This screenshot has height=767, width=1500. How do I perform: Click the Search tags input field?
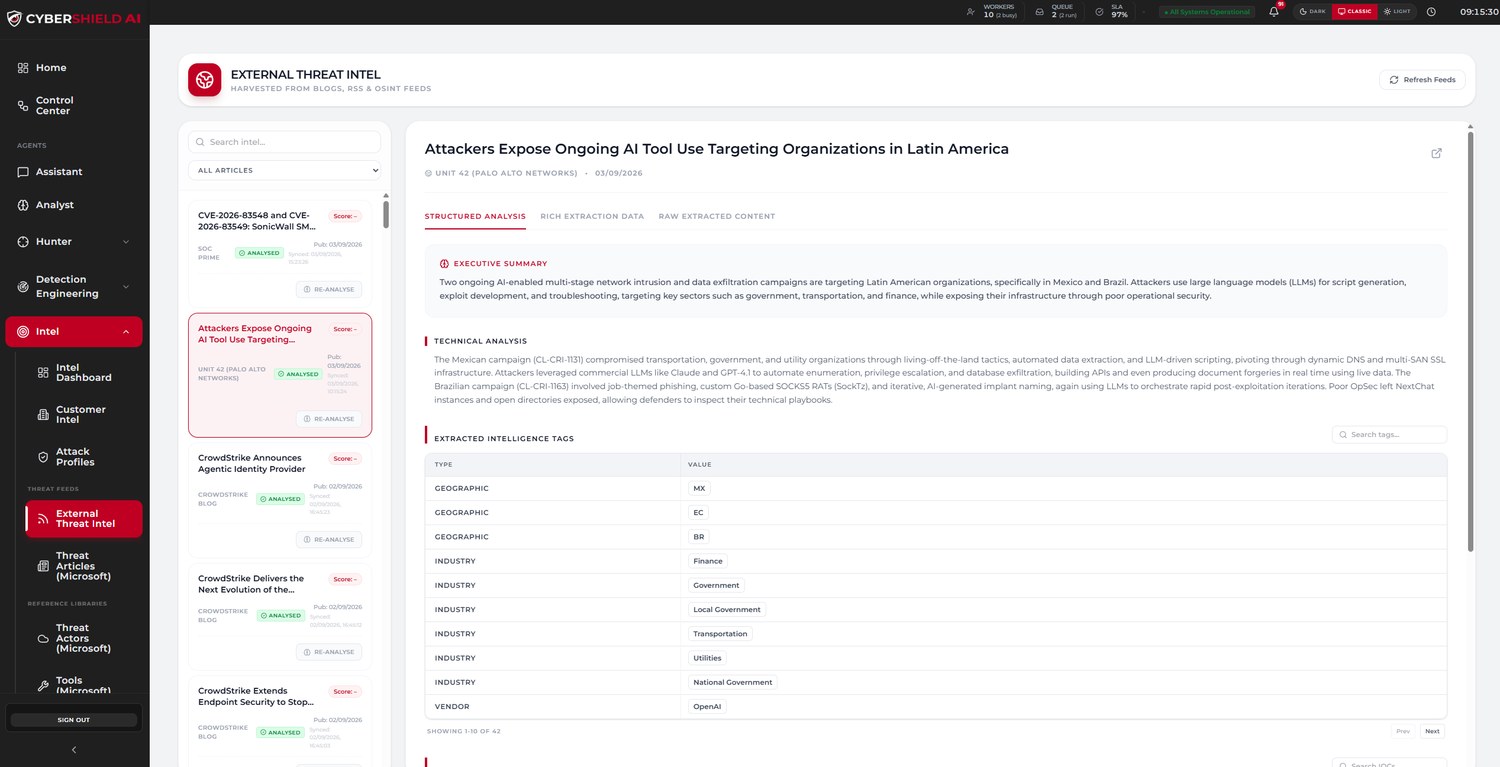tap(1389, 435)
